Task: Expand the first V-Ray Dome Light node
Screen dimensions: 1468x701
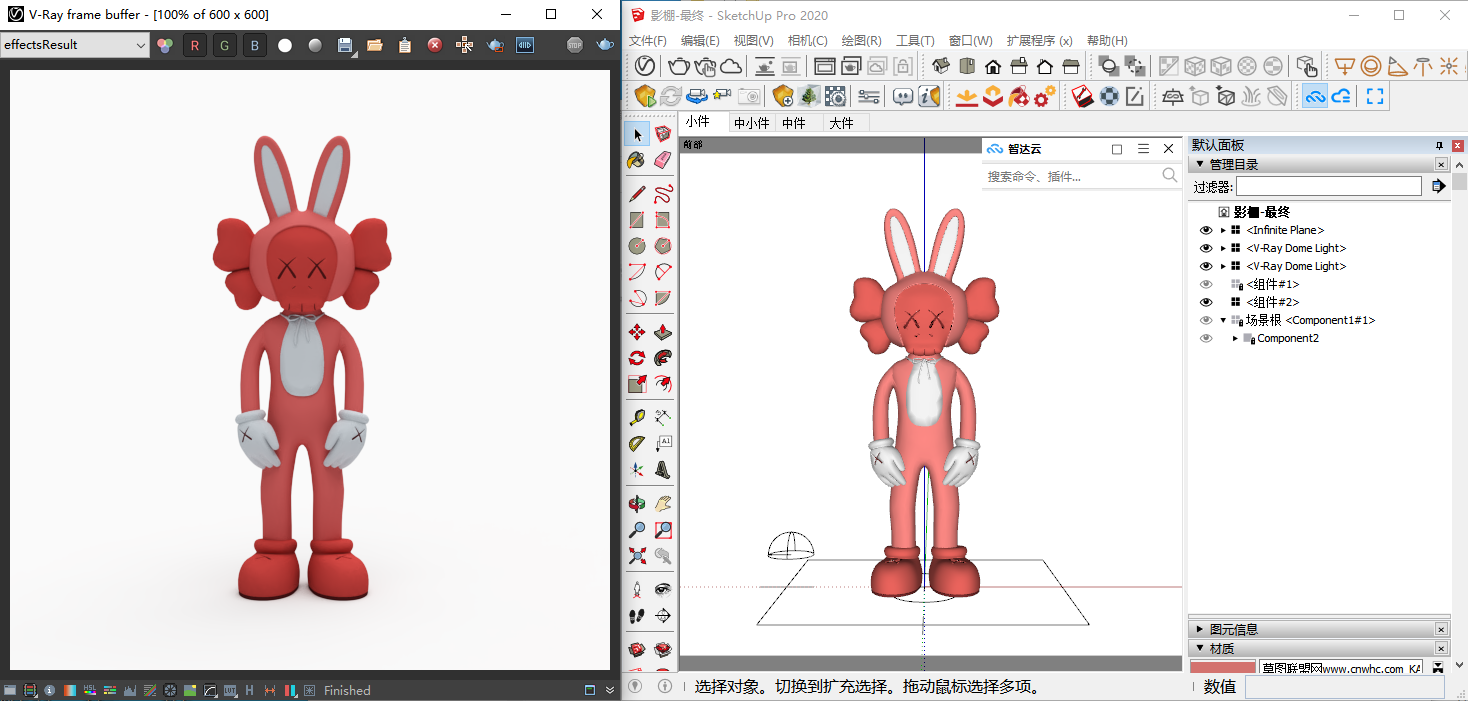Action: pos(1223,248)
